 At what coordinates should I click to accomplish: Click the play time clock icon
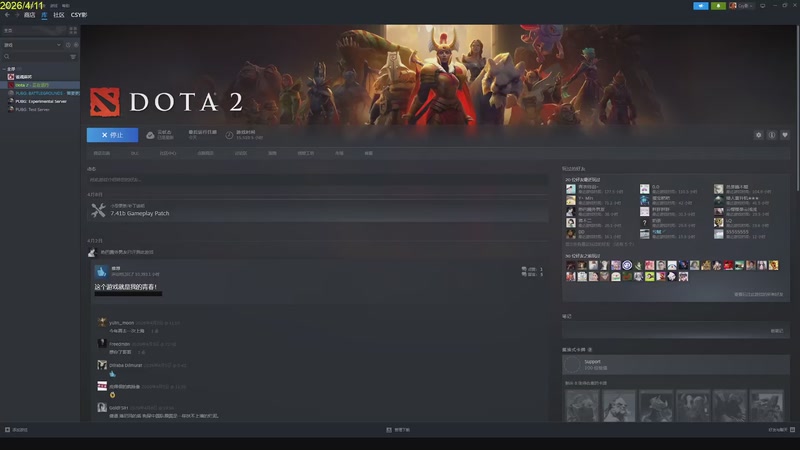point(230,135)
